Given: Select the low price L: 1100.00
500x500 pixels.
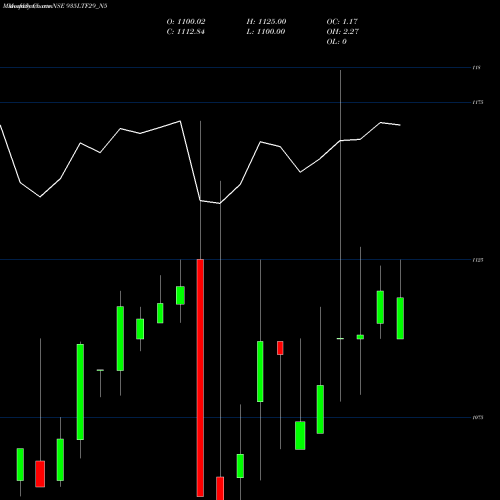Looking at the screenshot, I should coord(266,32).
